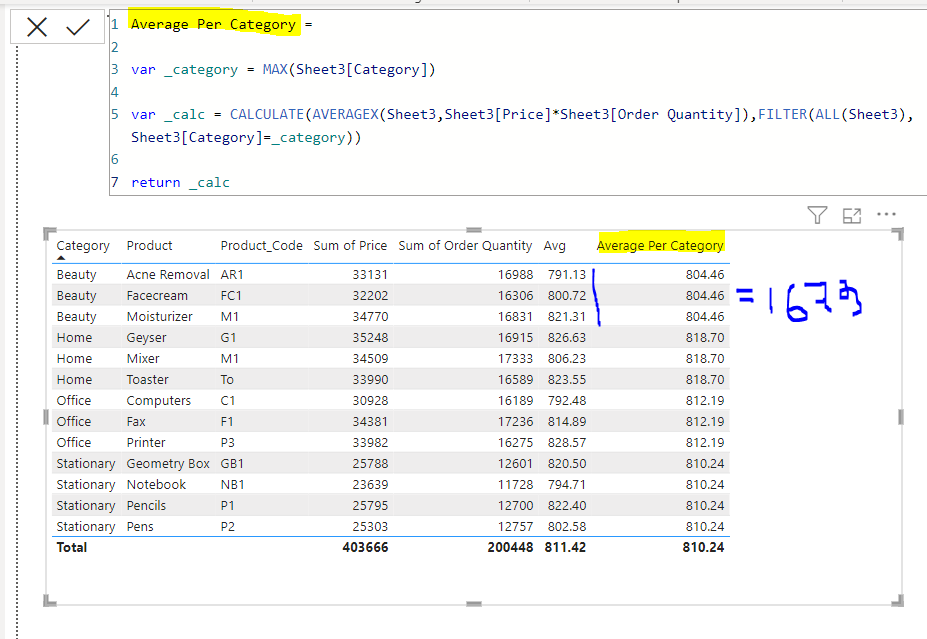Select the 'Mixer' product cell

[142, 358]
